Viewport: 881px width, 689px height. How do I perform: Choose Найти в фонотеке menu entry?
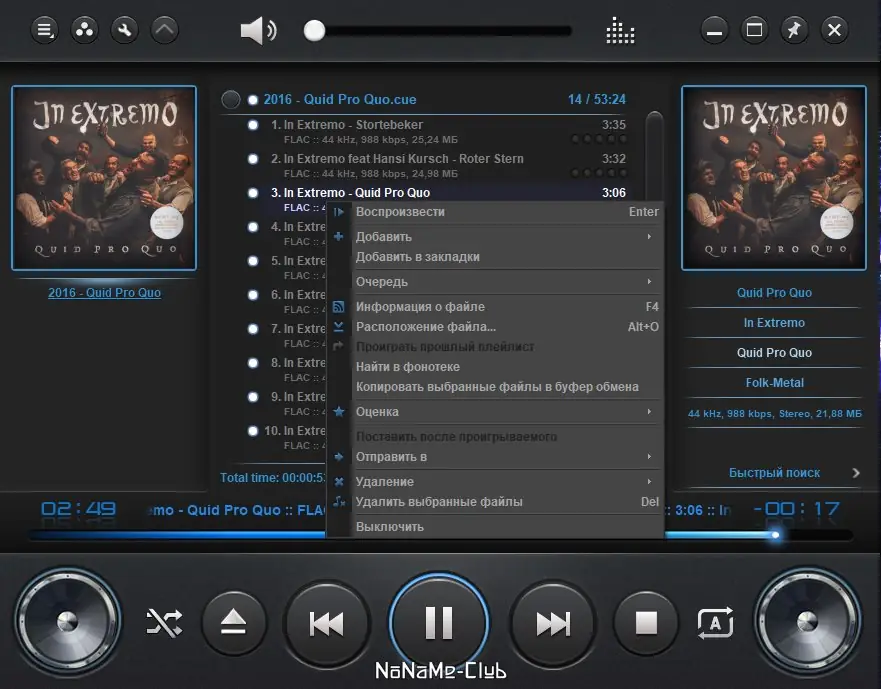(494, 367)
